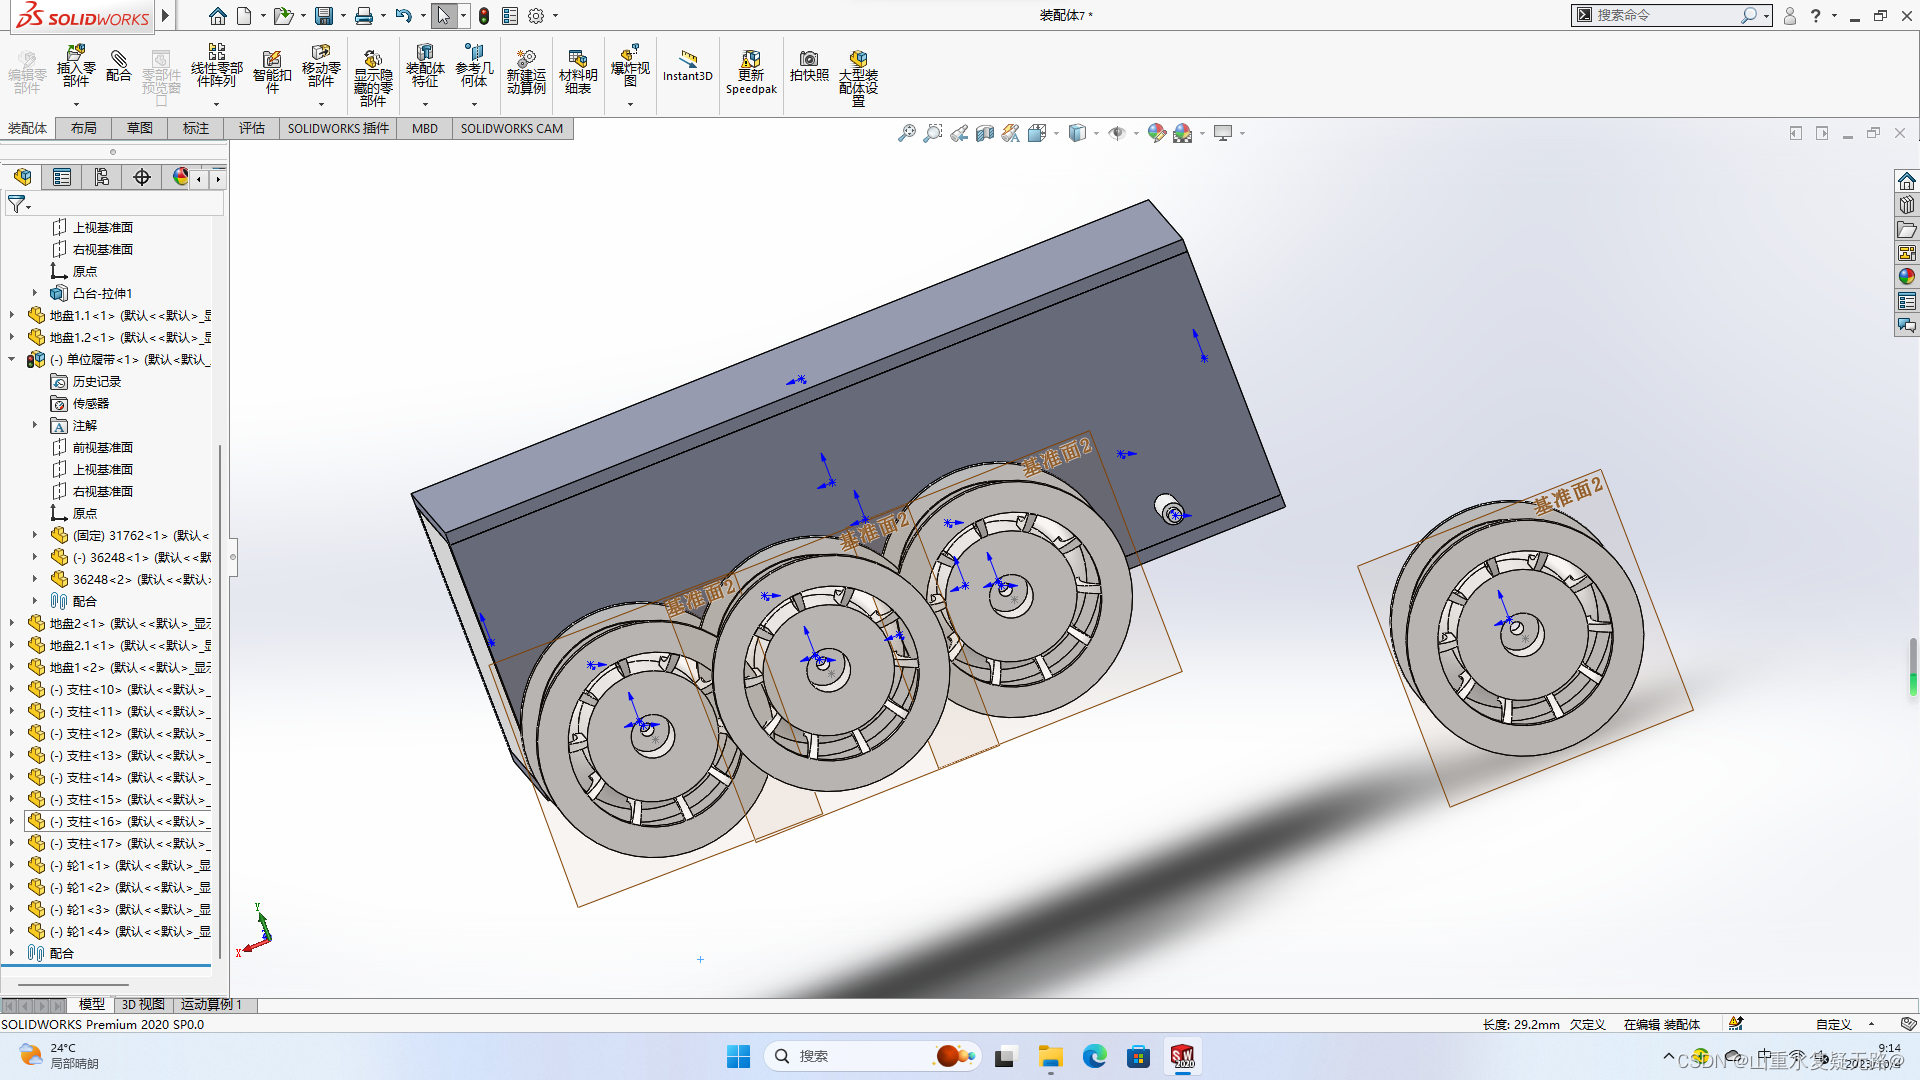Open the SOLIDWORKS CAM tab
The image size is (1920, 1080).
512,128
